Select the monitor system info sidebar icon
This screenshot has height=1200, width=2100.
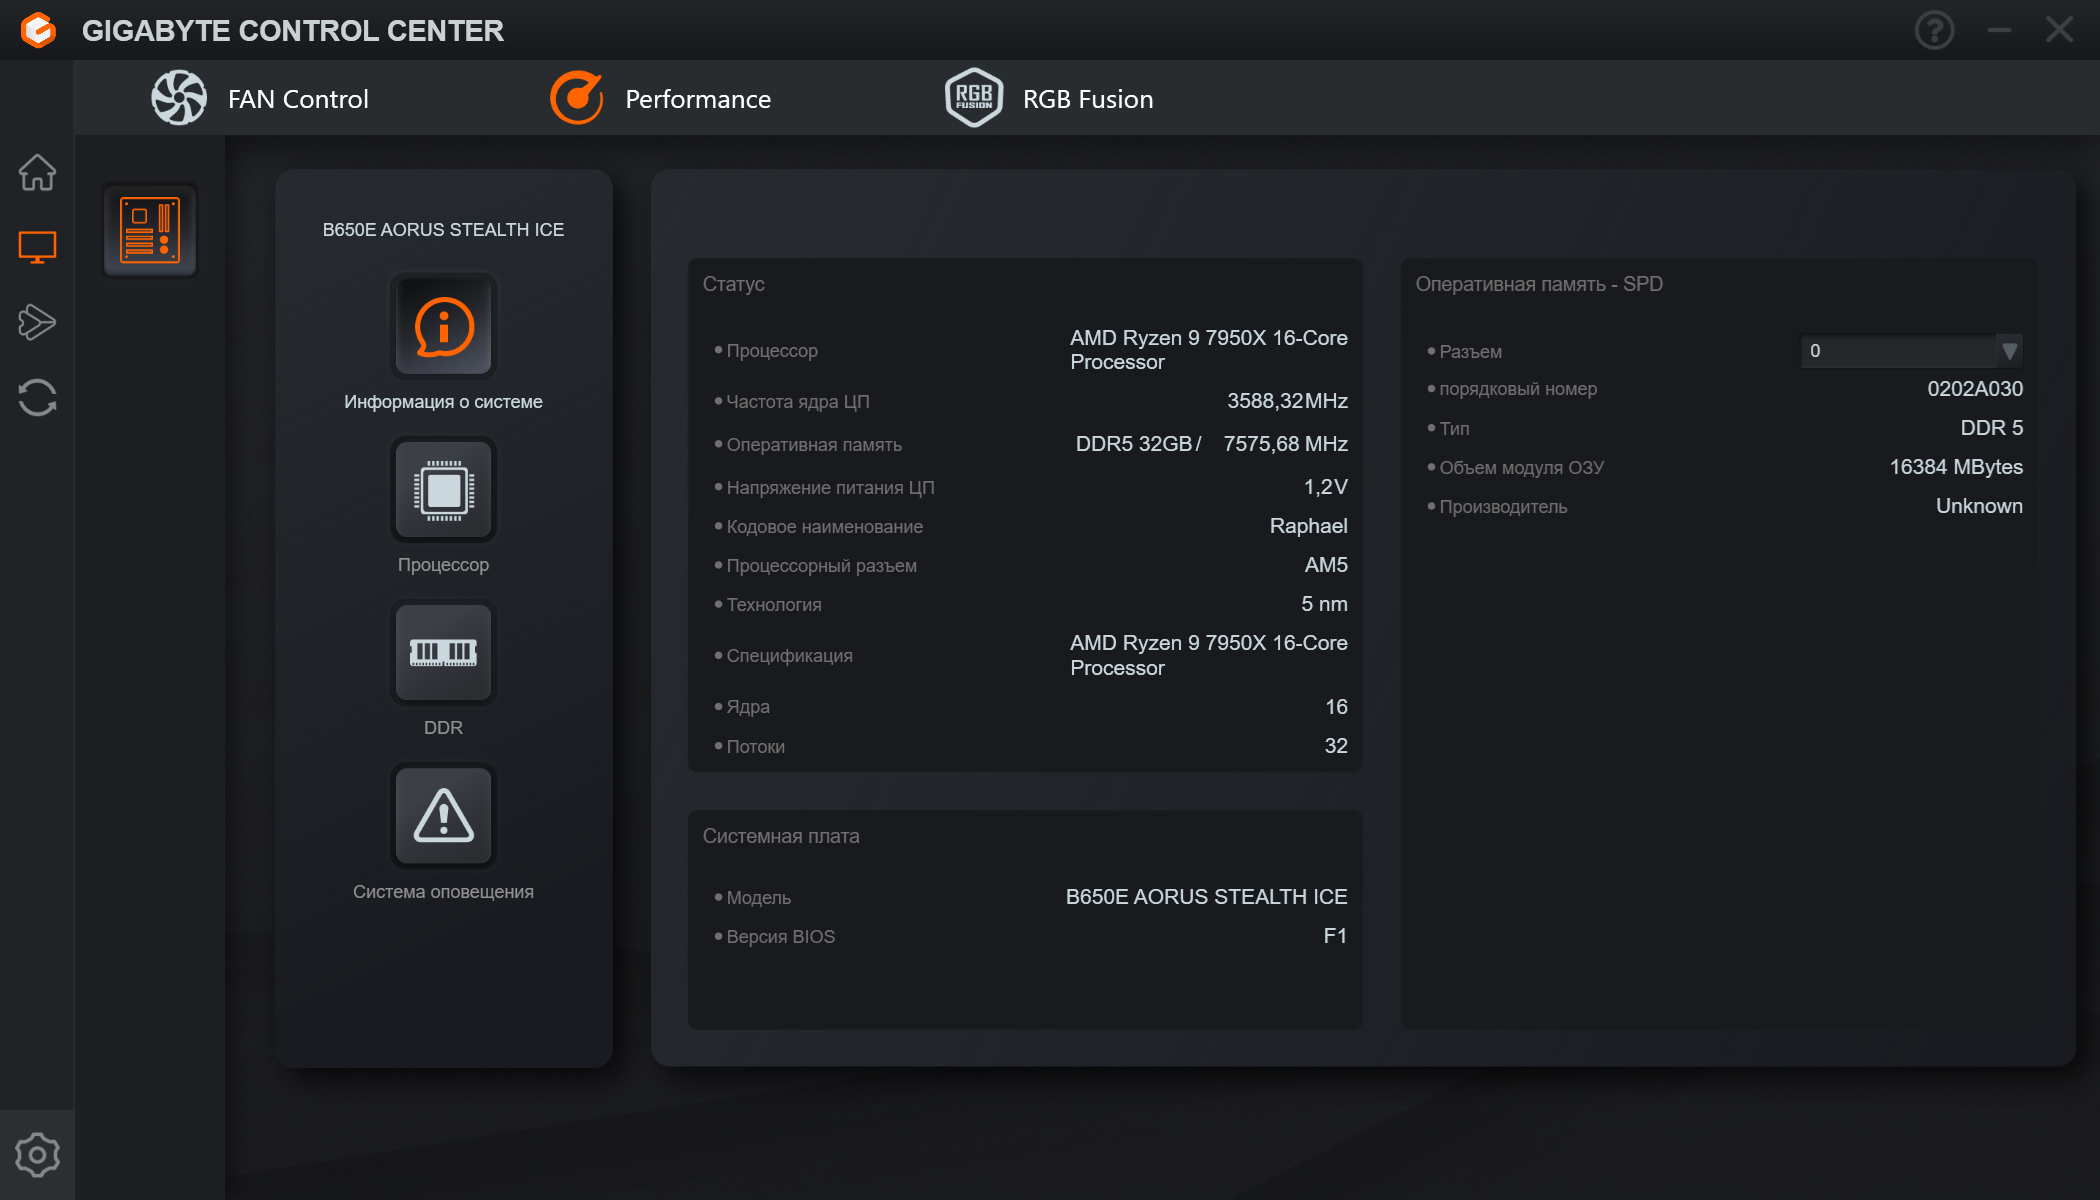coord(37,247)
